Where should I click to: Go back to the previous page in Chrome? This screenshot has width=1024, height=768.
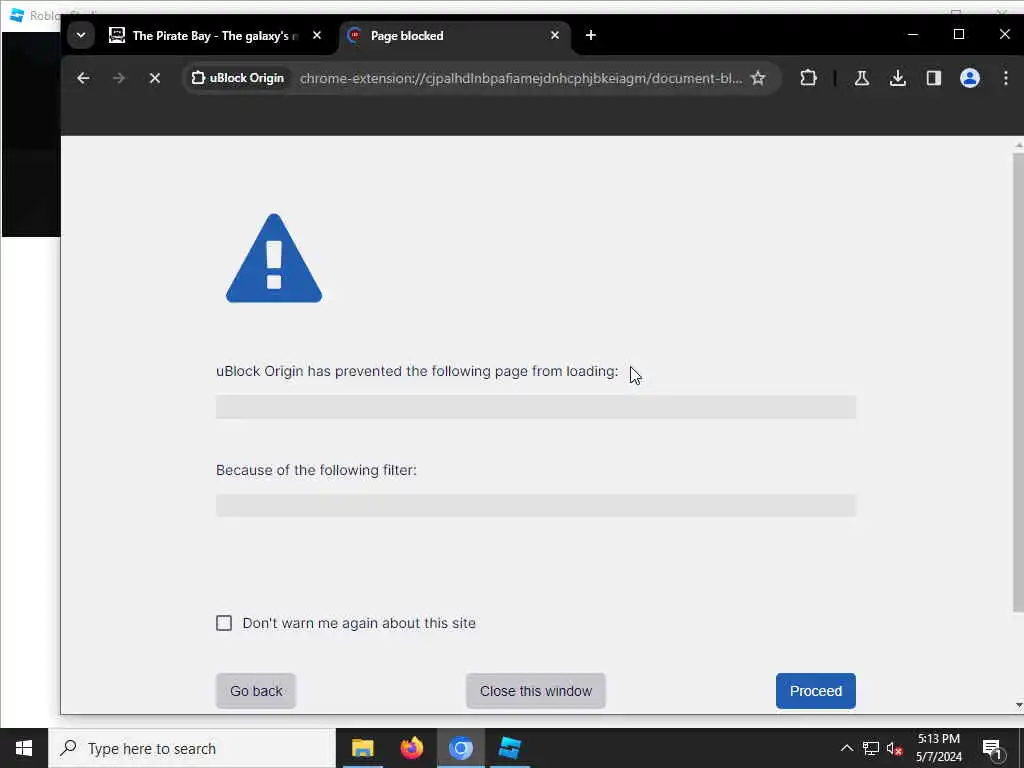tap(83, 78)
